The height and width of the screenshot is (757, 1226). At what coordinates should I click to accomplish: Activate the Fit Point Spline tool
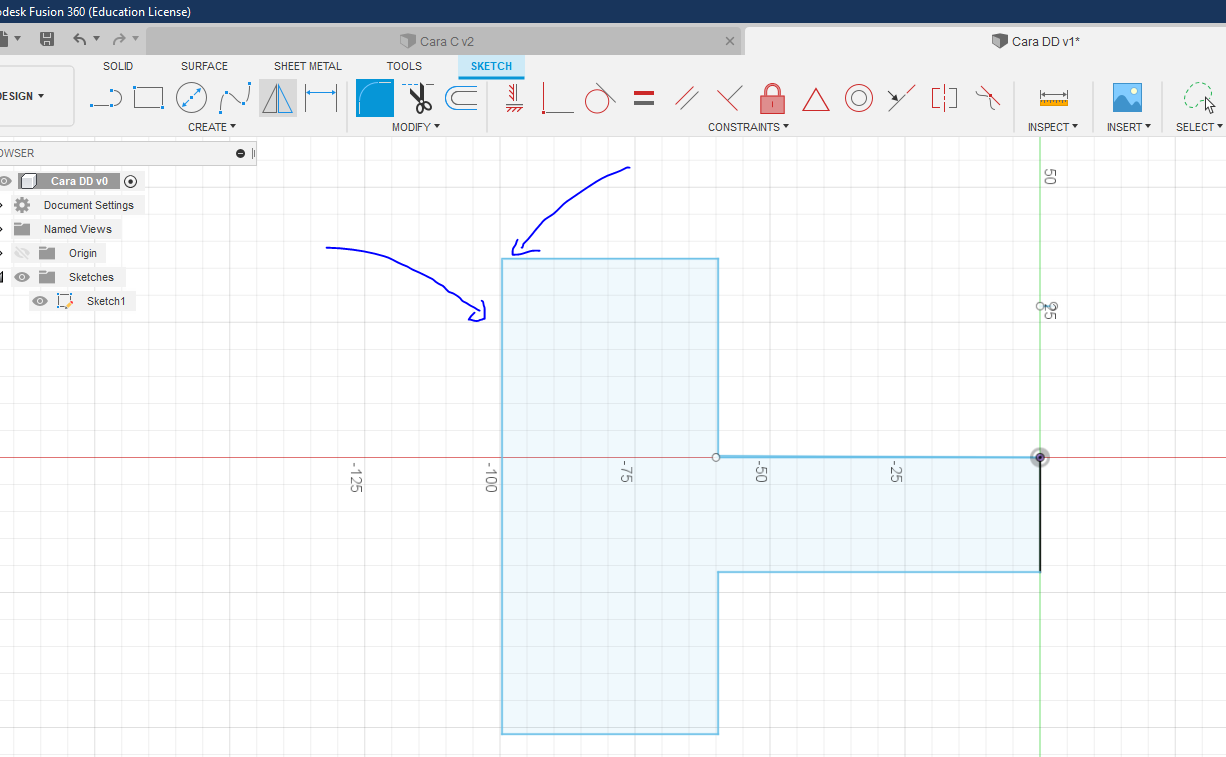[x=234, y=98]
